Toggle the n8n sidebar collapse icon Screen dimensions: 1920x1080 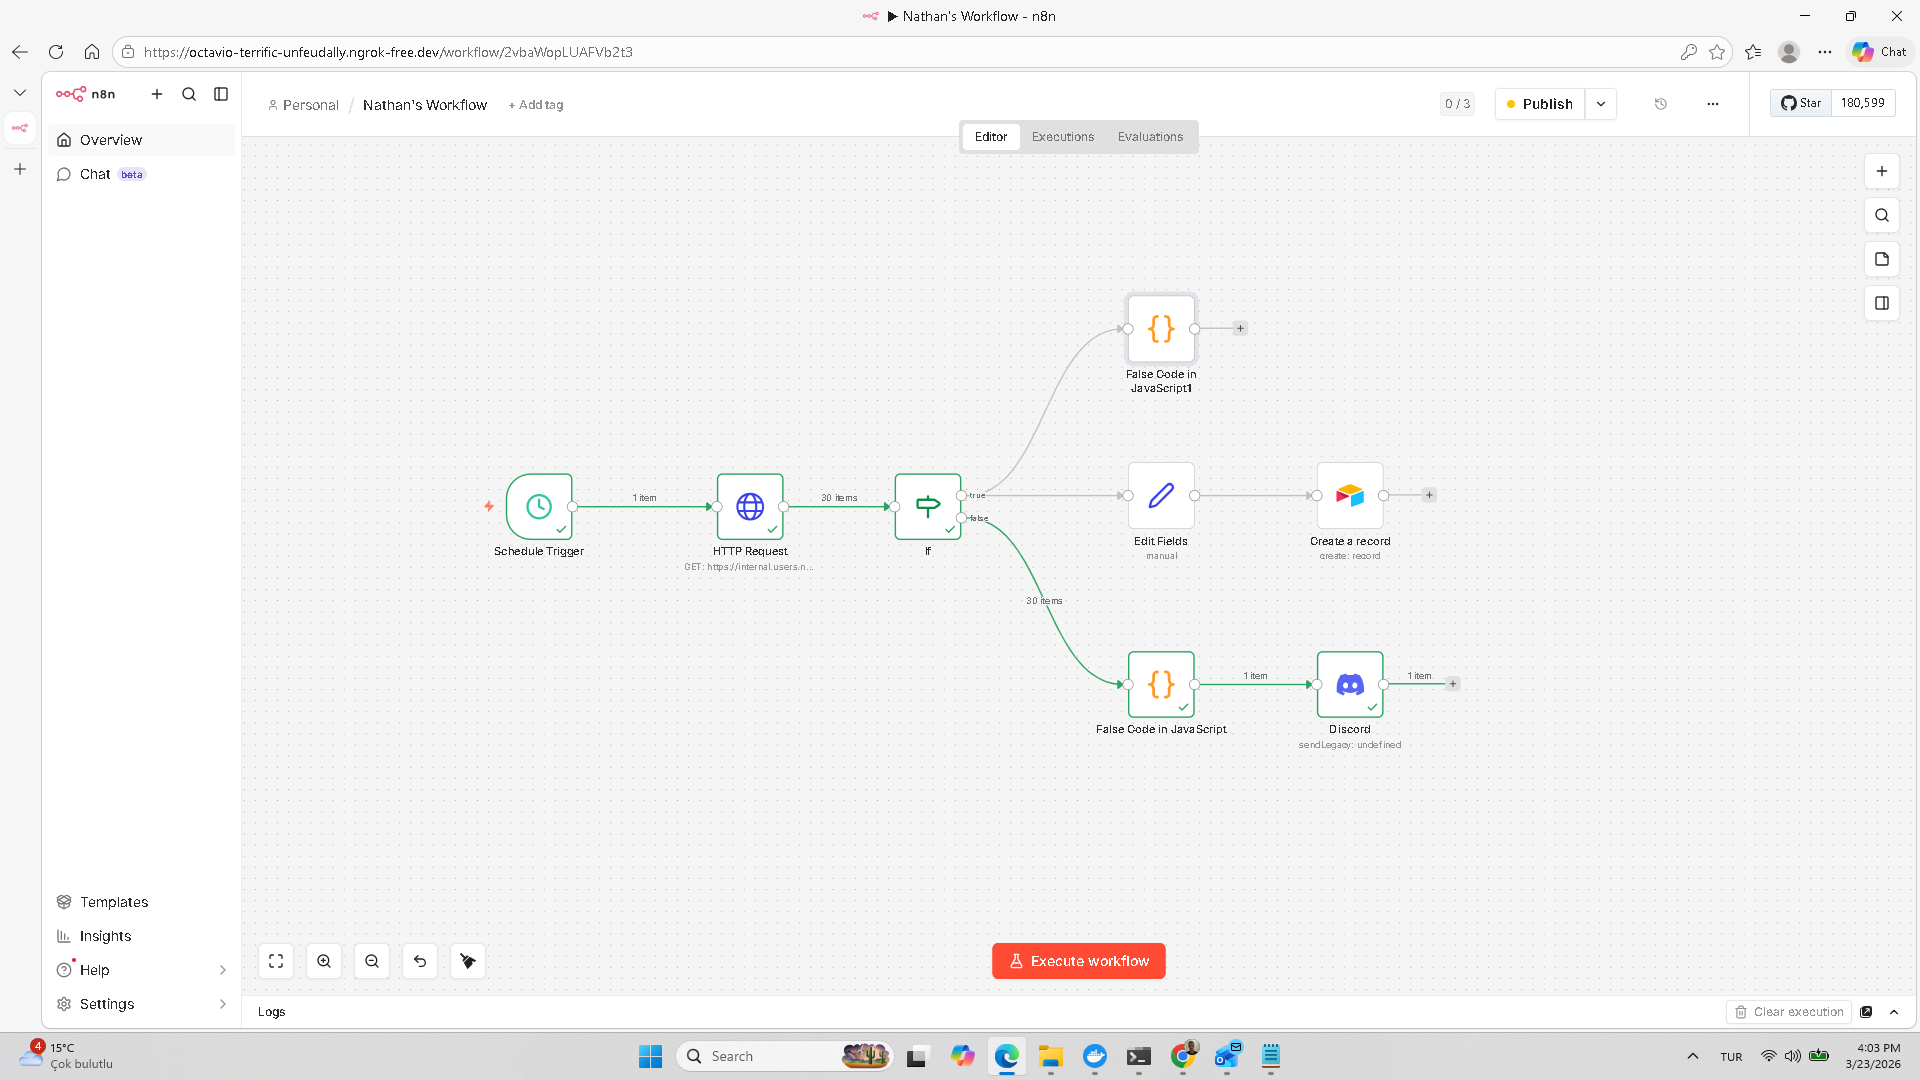coord(221,94)
